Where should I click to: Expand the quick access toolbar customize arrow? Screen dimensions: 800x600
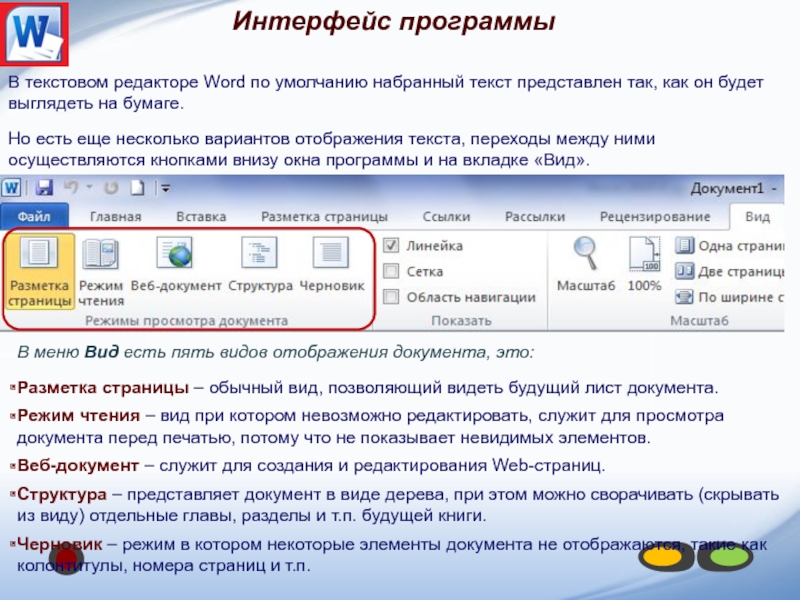(165, 188)
